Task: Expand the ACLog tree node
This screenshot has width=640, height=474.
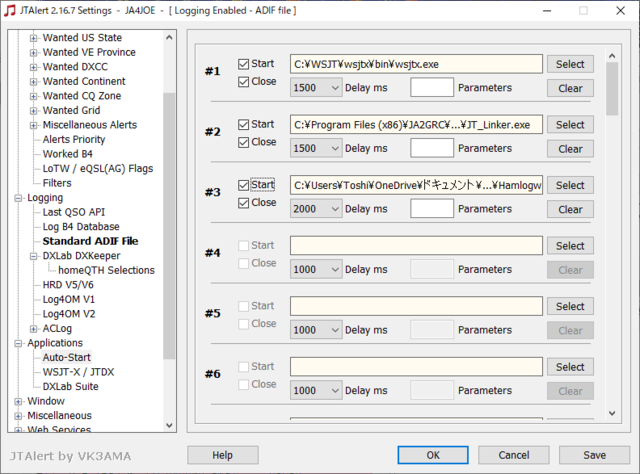Action: [33, 329]
